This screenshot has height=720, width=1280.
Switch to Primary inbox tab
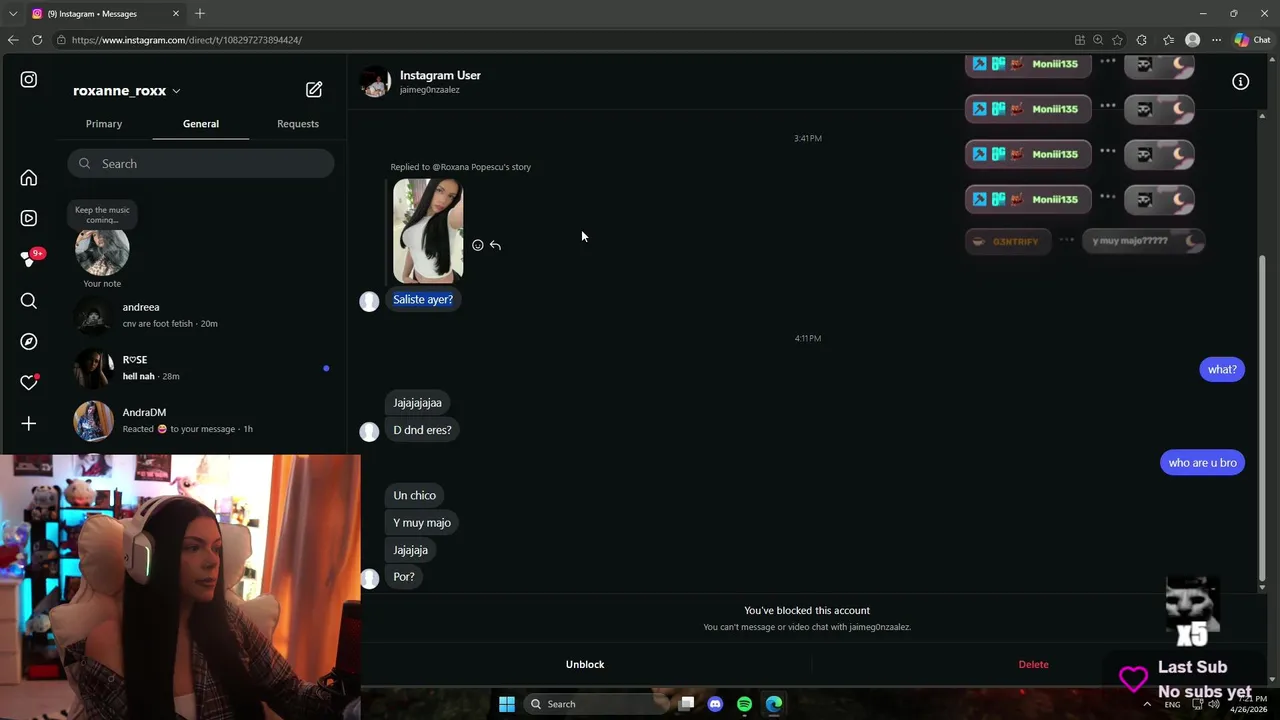104,124
